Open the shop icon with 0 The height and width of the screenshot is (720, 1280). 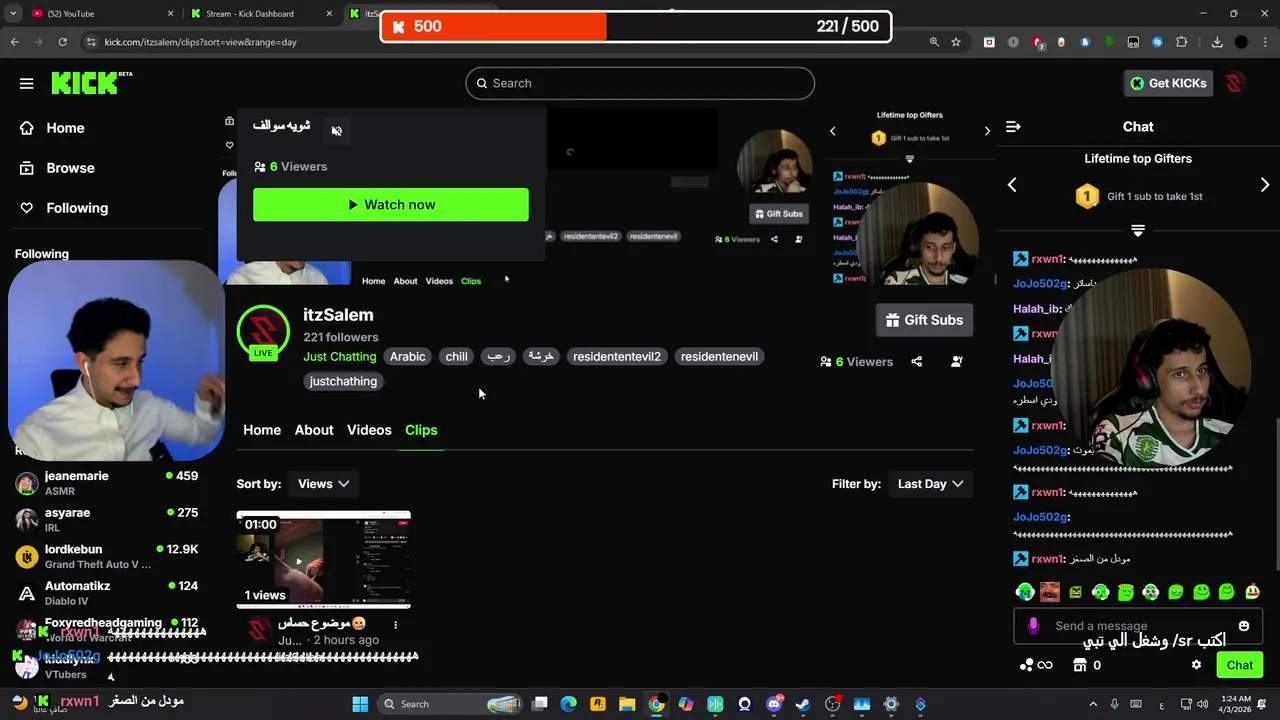click(x=1087, y=665)
